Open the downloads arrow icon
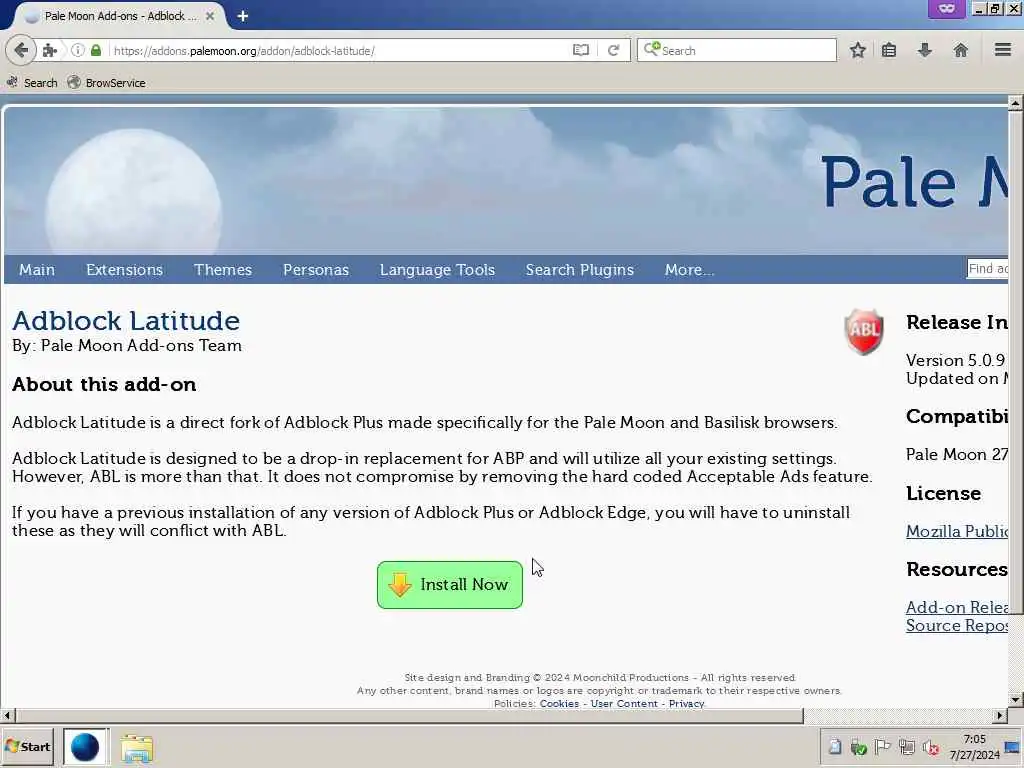The image size is (1024, 768). 925,50
